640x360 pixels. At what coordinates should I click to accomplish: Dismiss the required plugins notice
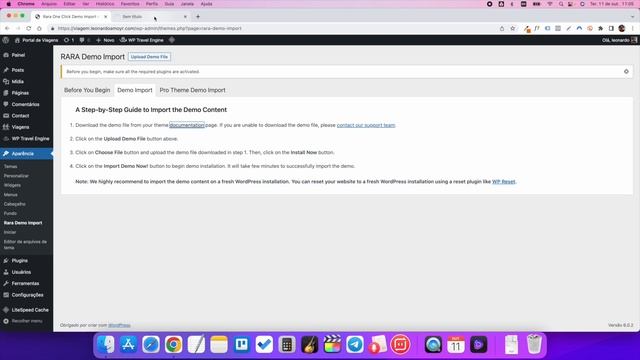pos(626,71)
